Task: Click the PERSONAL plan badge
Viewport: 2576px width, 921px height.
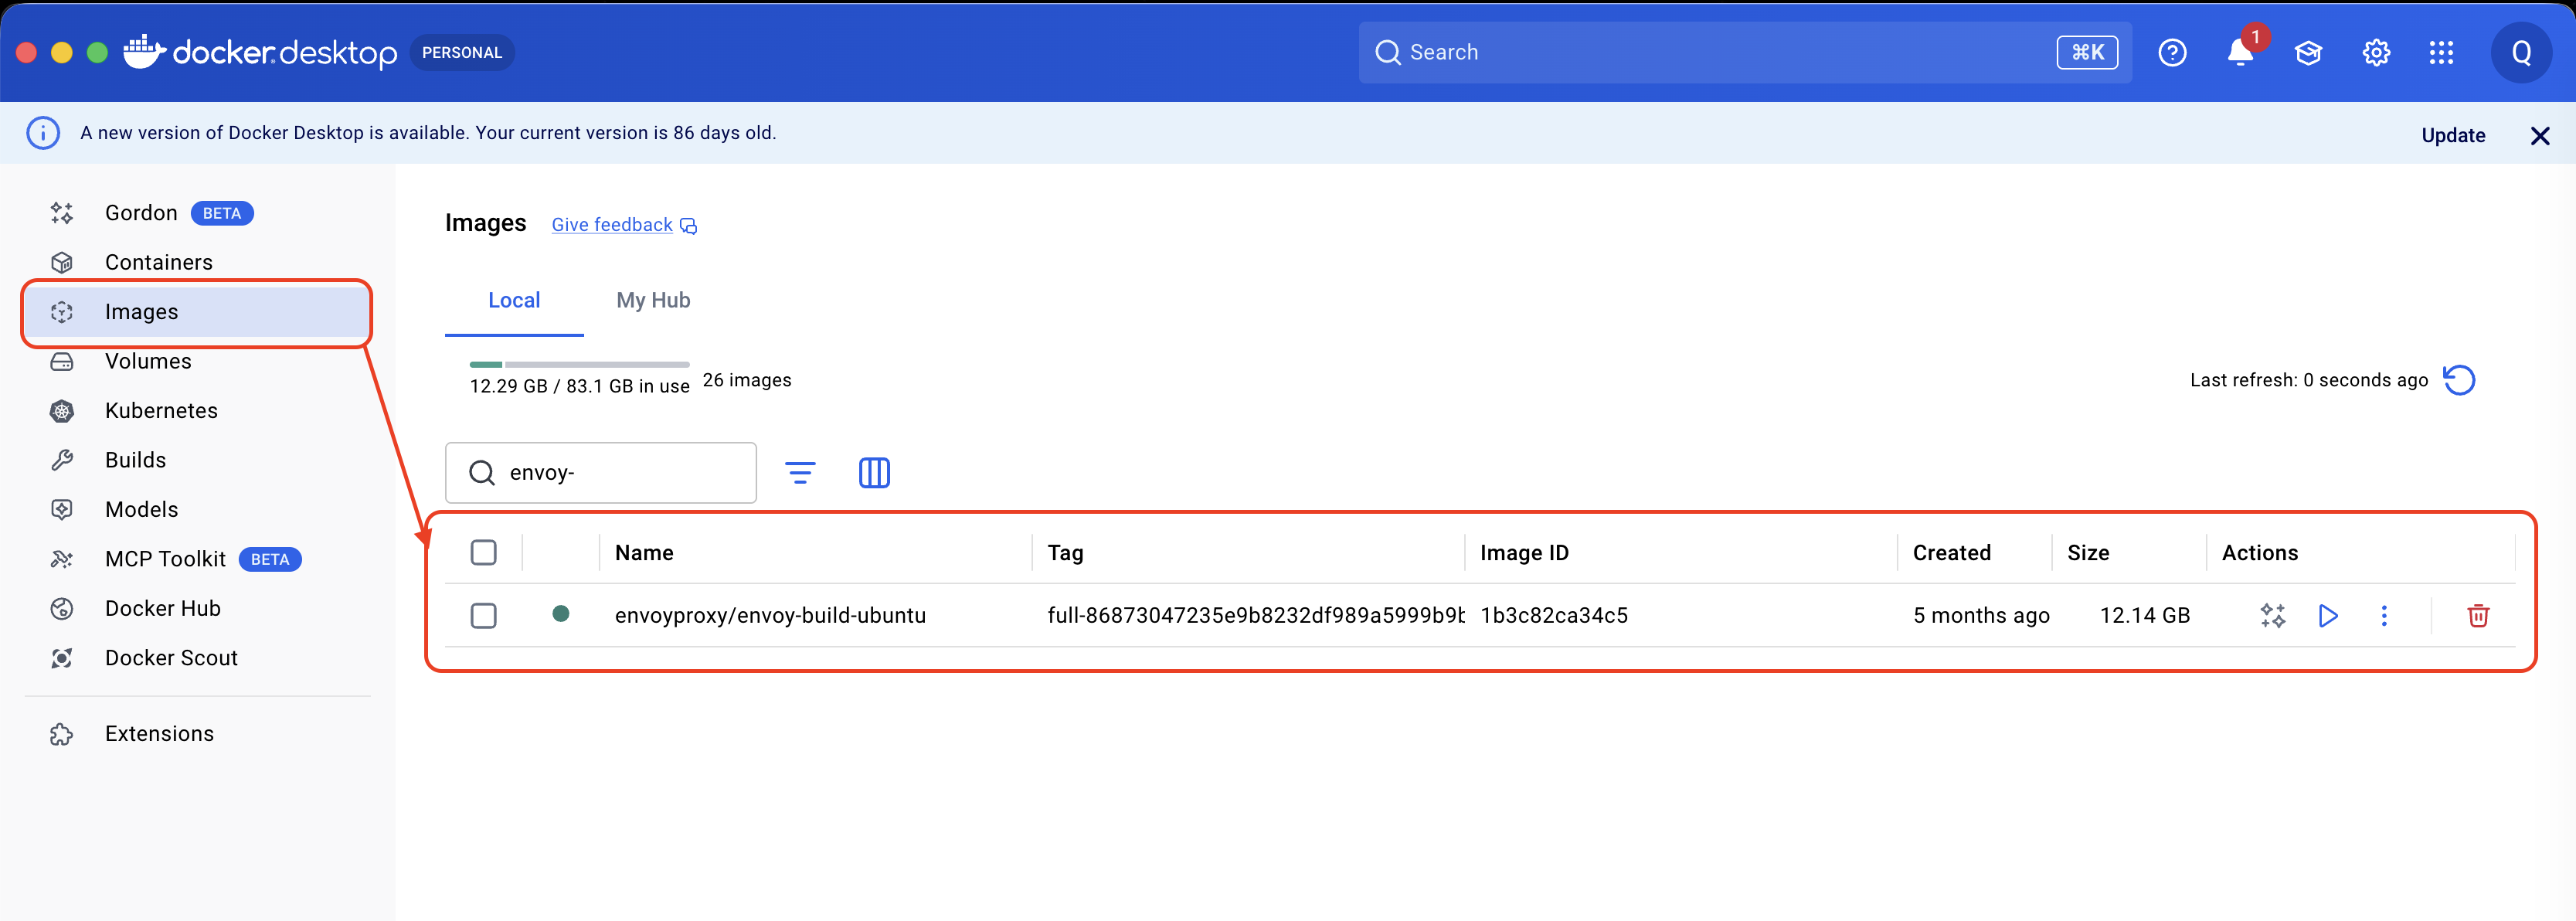Action: [462, 52]
